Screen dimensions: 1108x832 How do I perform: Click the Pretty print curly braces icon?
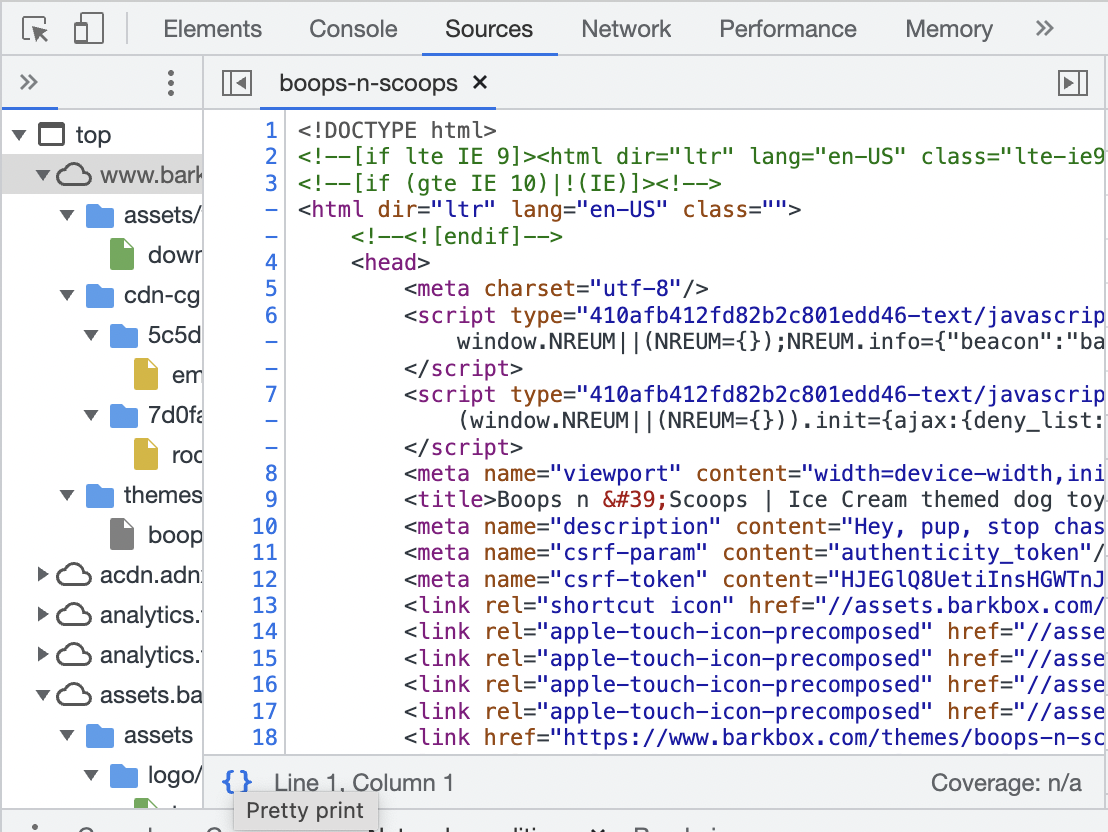(x=237, y=782)
